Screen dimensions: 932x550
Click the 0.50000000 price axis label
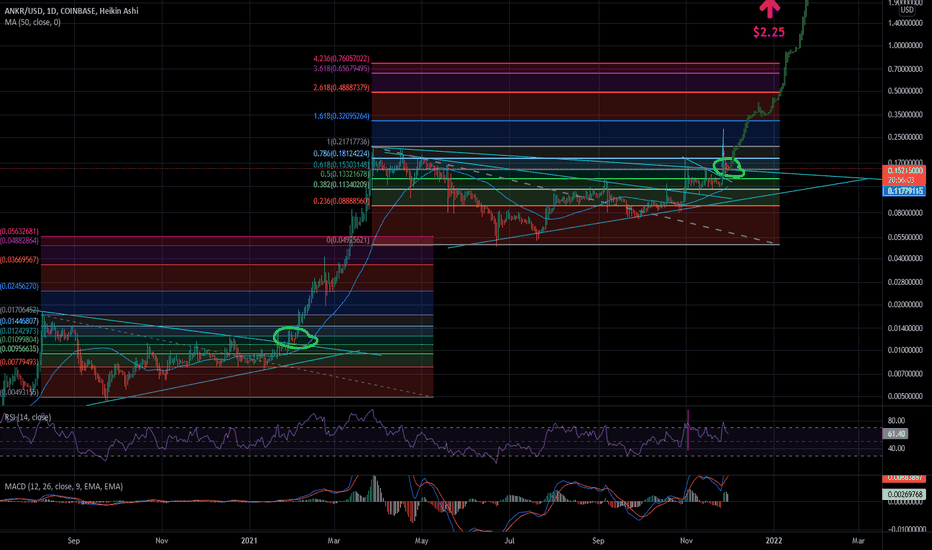pyautogui.click(x=905, y=92)
